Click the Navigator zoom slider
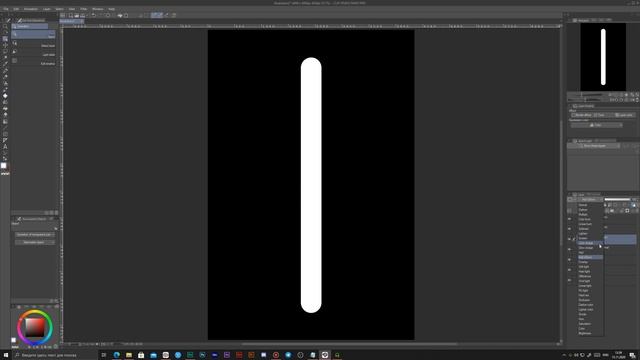640x360 pixels. pyautogui.click(x=587, y=95)
